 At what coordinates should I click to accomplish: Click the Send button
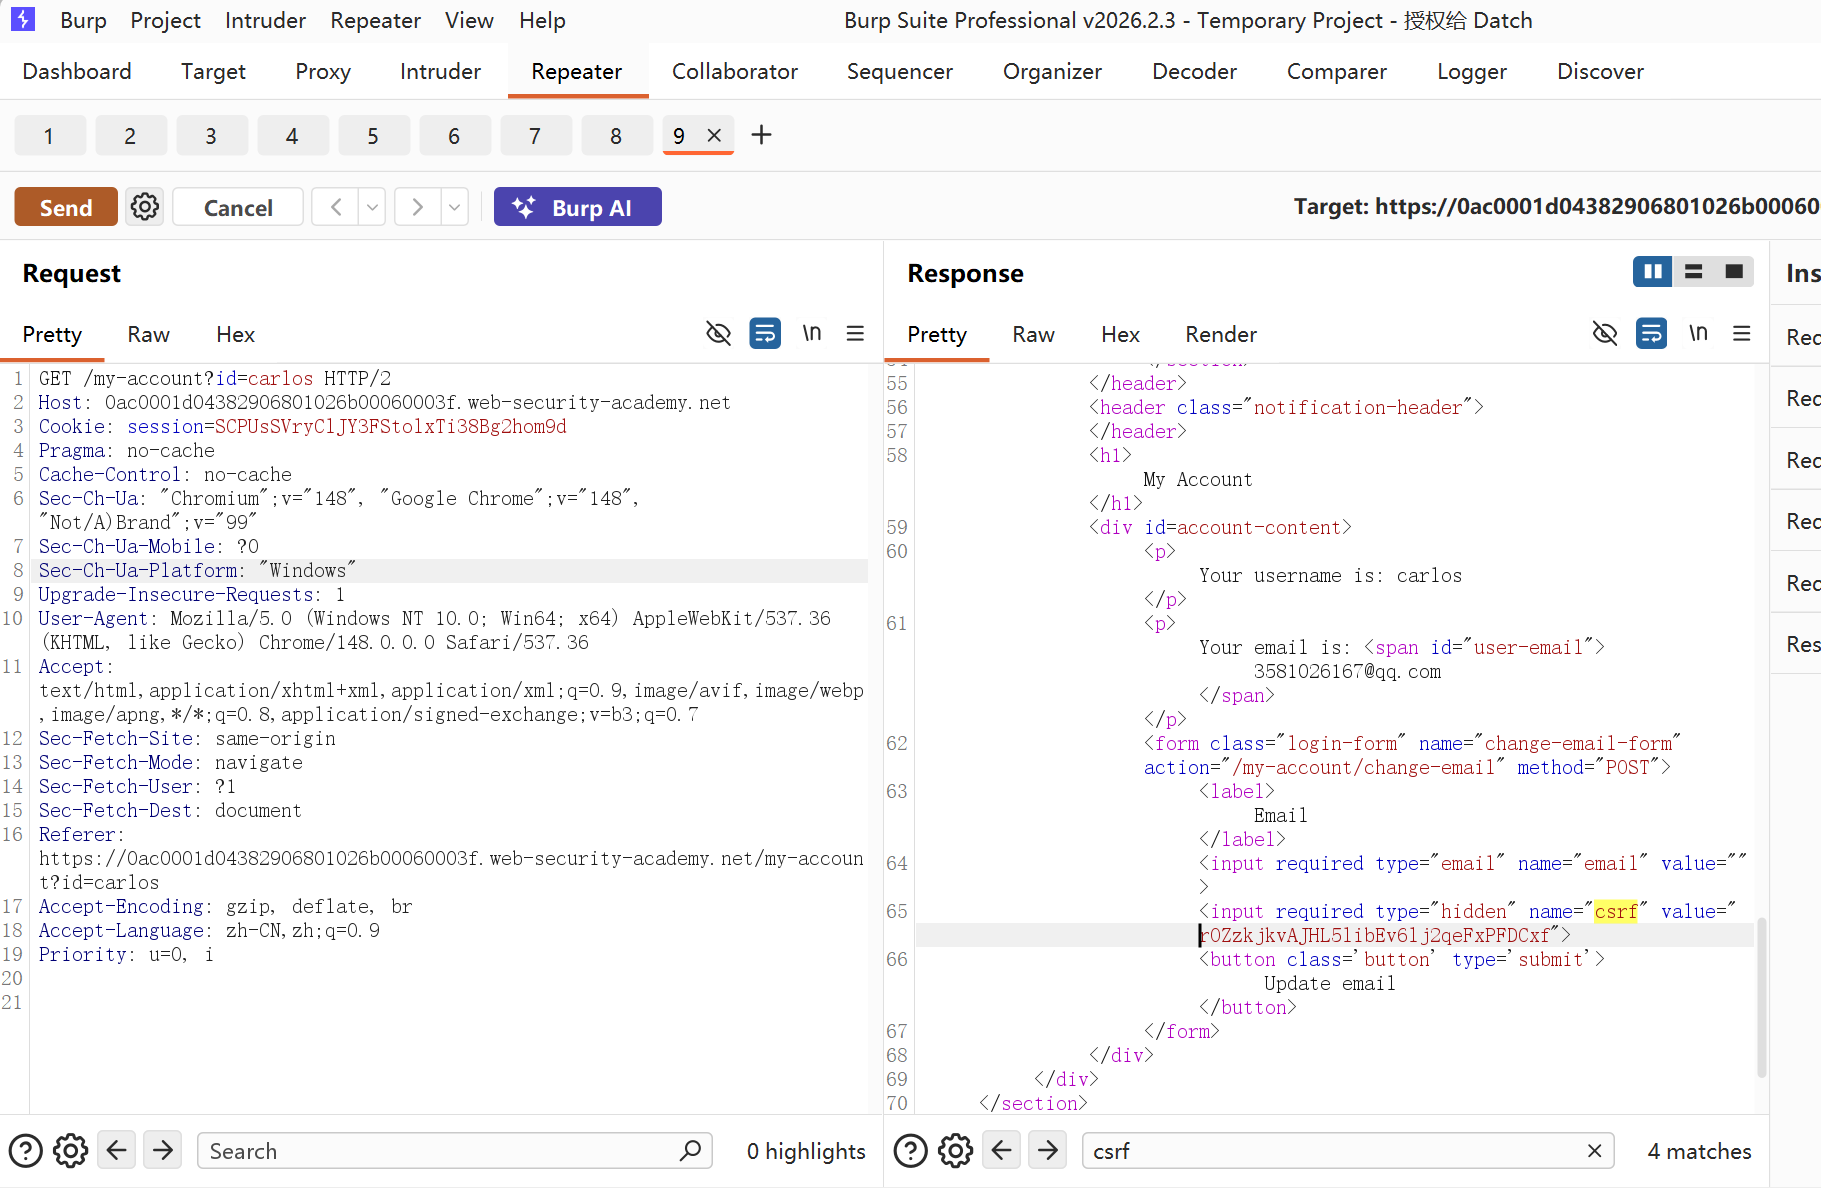click(66, 207)
